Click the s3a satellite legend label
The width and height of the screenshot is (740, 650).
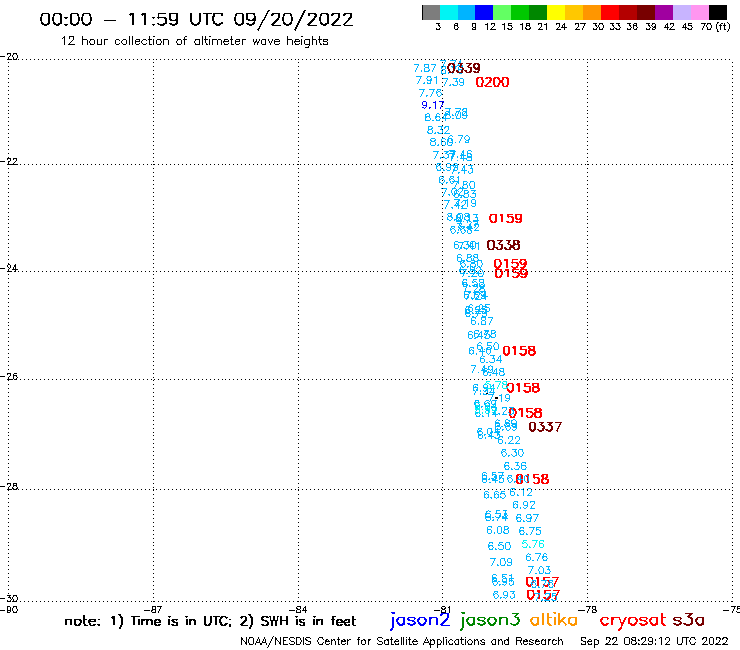tap(689, 621)
